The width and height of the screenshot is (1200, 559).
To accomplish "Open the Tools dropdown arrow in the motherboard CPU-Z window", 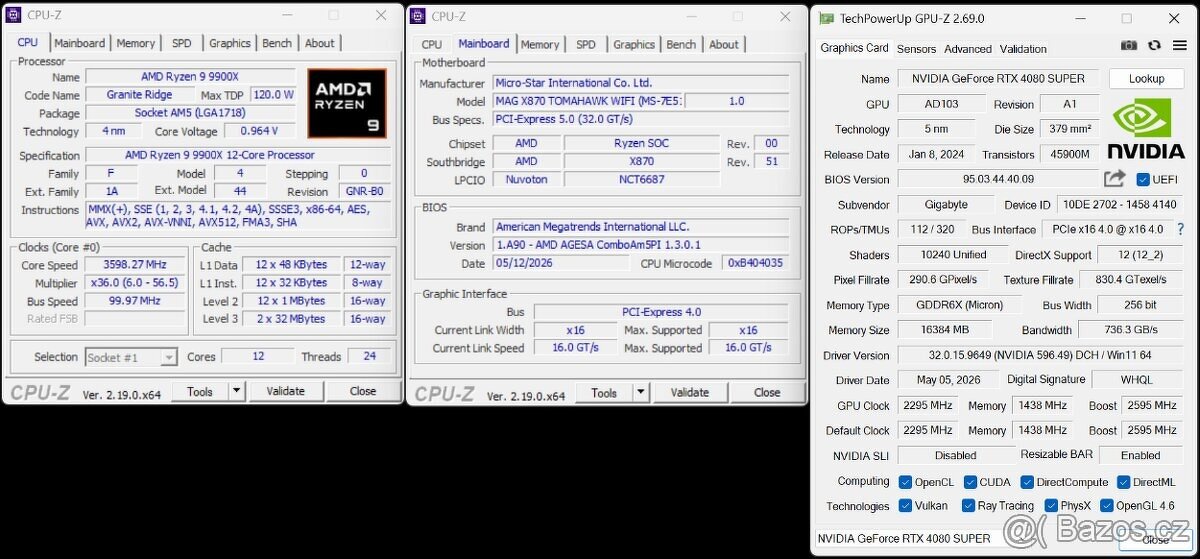I will coord(641,393).
